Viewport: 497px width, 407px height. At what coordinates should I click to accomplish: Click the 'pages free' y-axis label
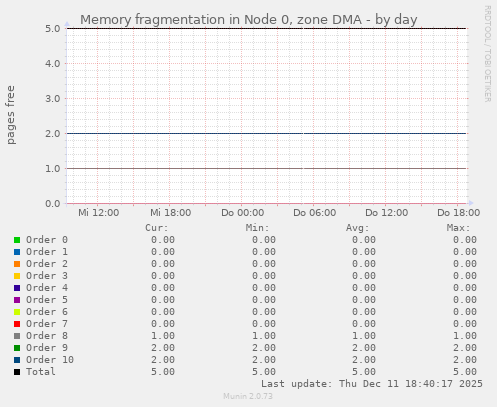pyautogui.click(x=11, y=115)
